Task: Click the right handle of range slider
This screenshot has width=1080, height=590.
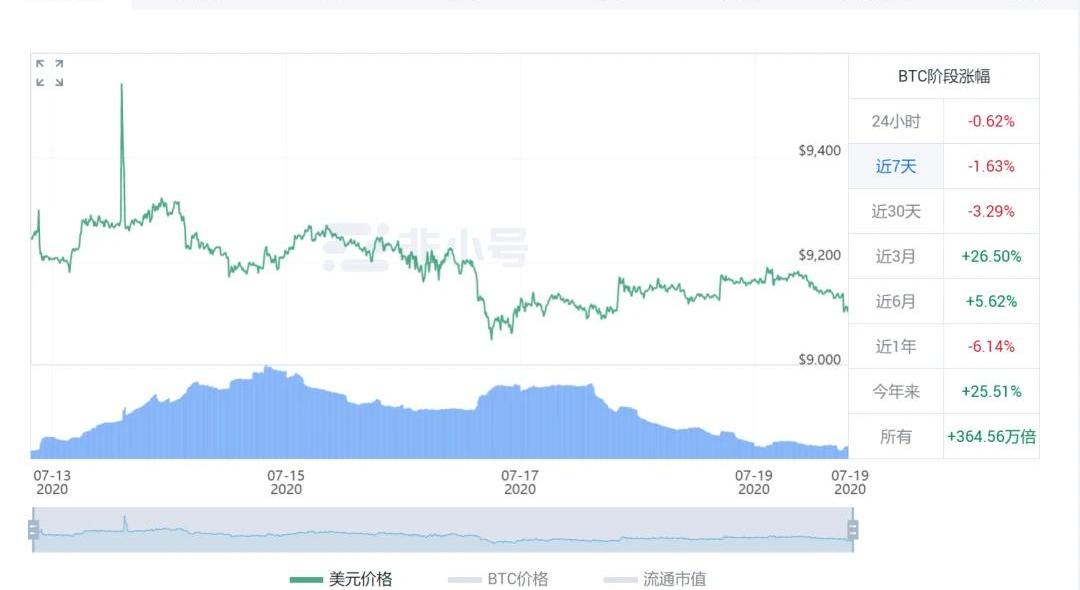Action: pos(853,530)
